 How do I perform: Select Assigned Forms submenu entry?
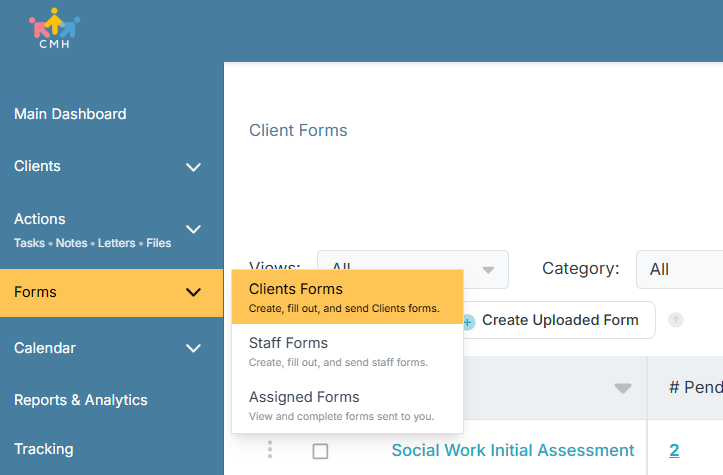(347, 405)
